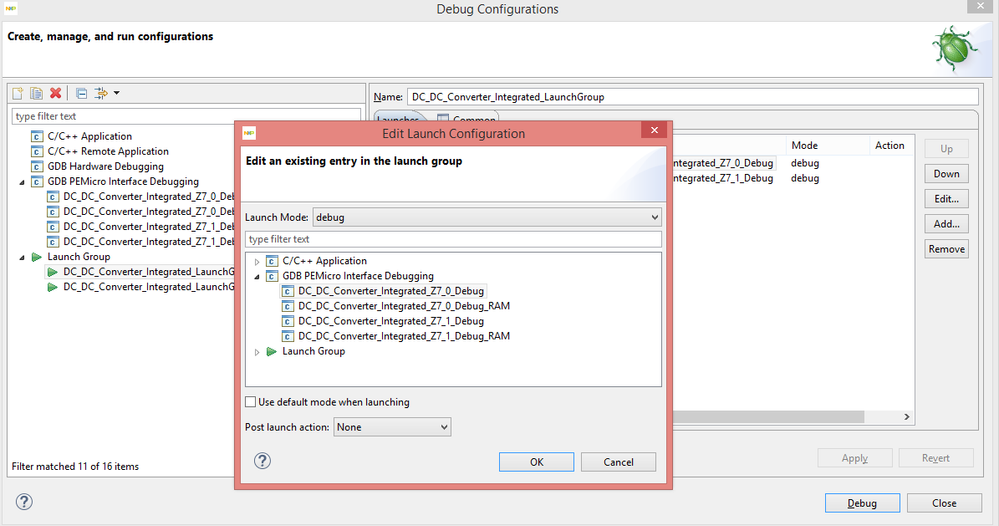Click the New launch configuration icon
Viewport: 999px width, 526px height.
18,93
